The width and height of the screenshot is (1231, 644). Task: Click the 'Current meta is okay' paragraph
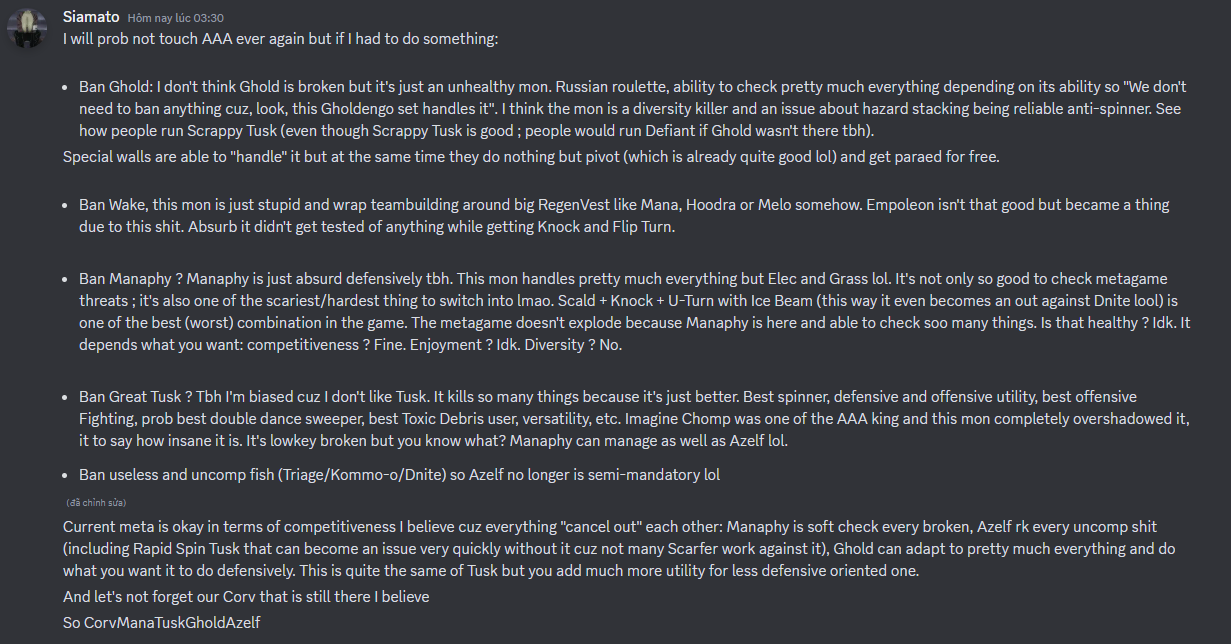[x=610, y=548]
